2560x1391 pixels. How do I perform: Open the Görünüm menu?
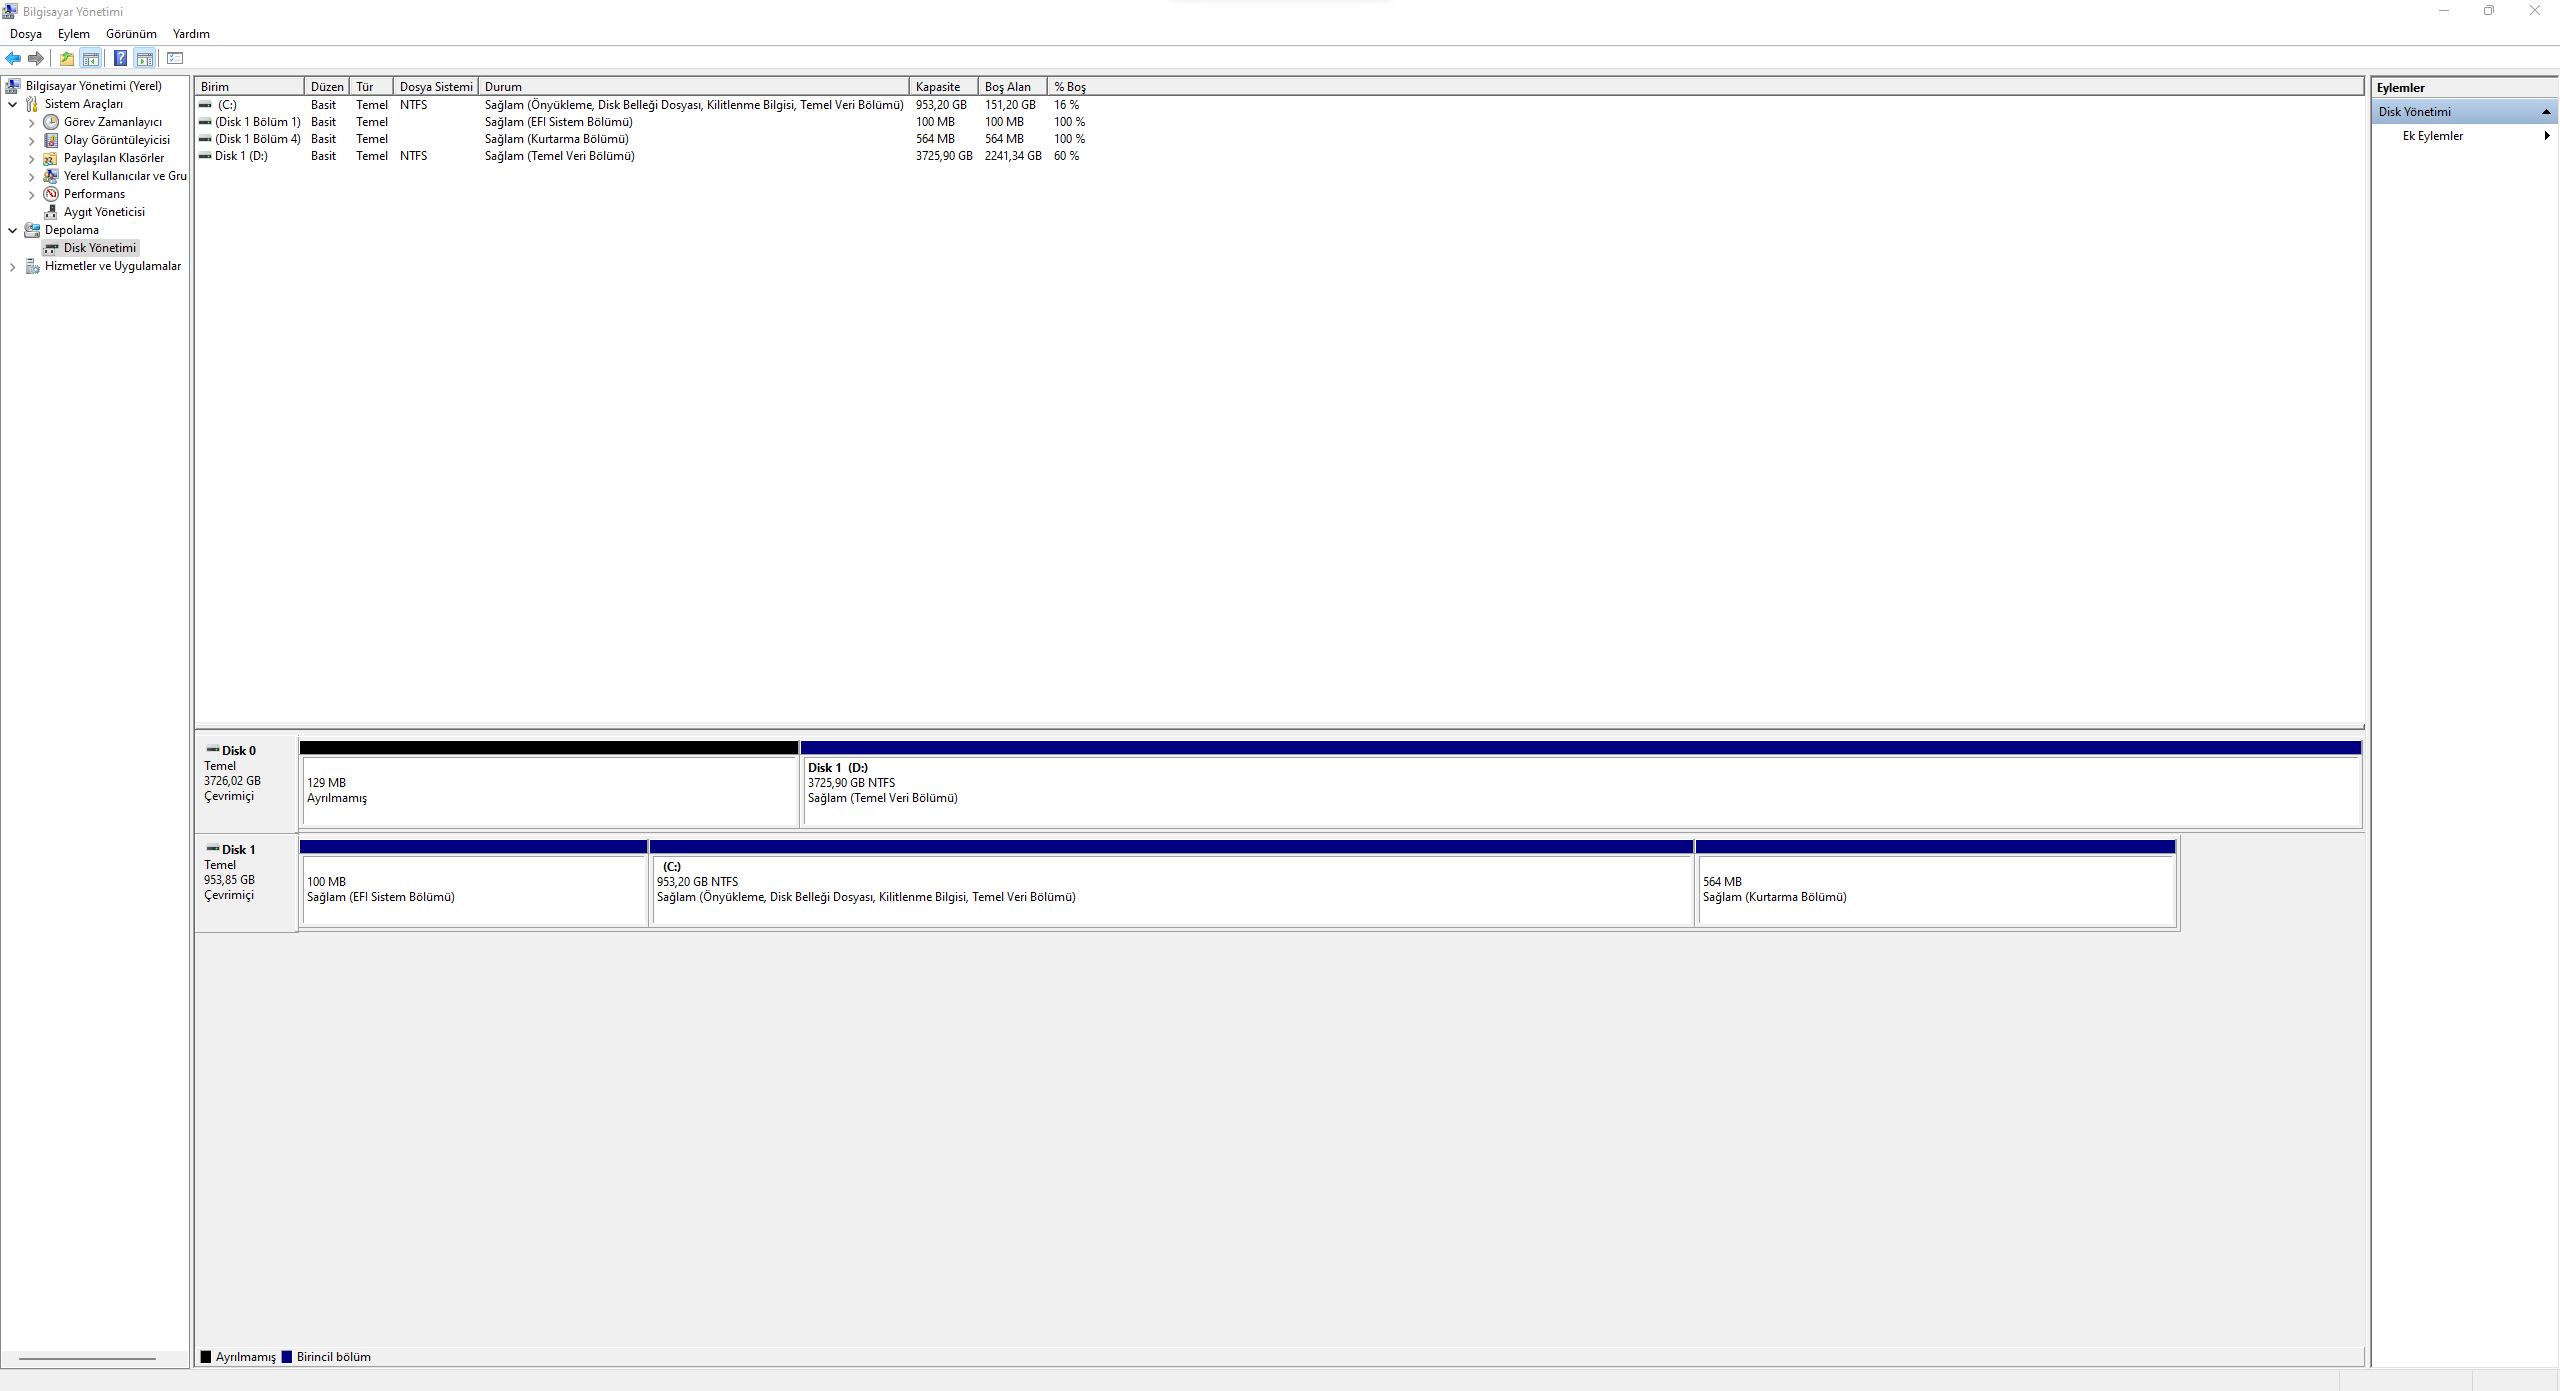131,34
